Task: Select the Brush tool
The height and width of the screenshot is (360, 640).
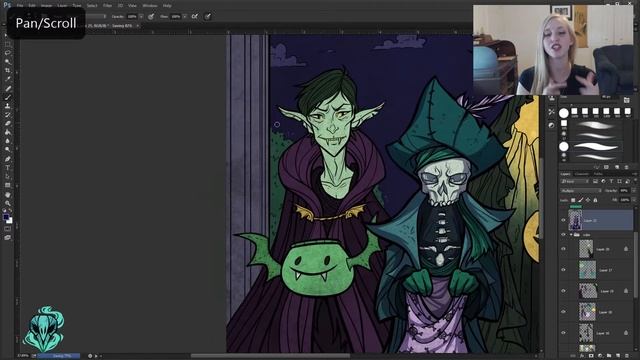Action: point(7,97)
